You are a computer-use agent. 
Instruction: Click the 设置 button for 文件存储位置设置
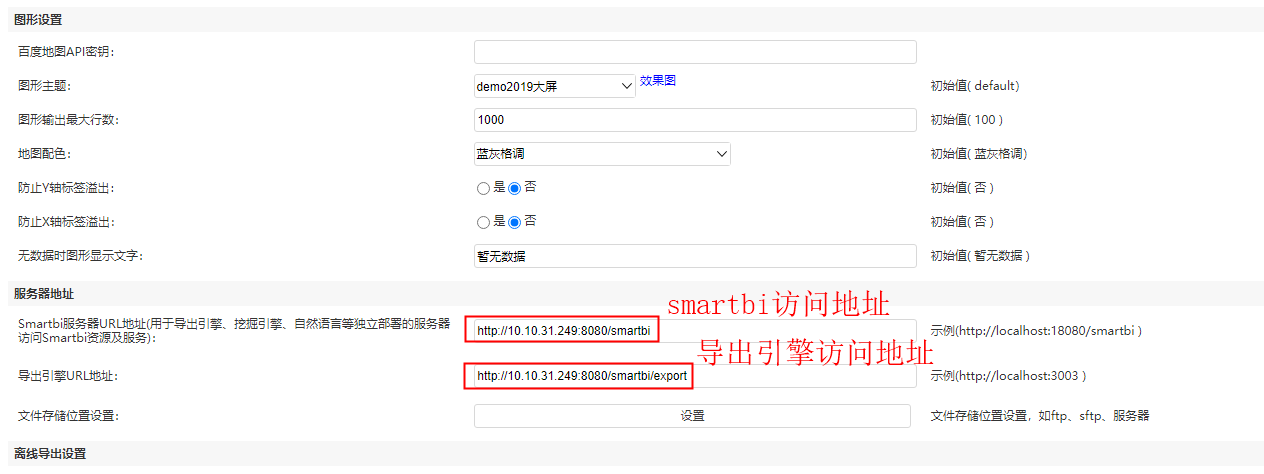coord(692,416)
